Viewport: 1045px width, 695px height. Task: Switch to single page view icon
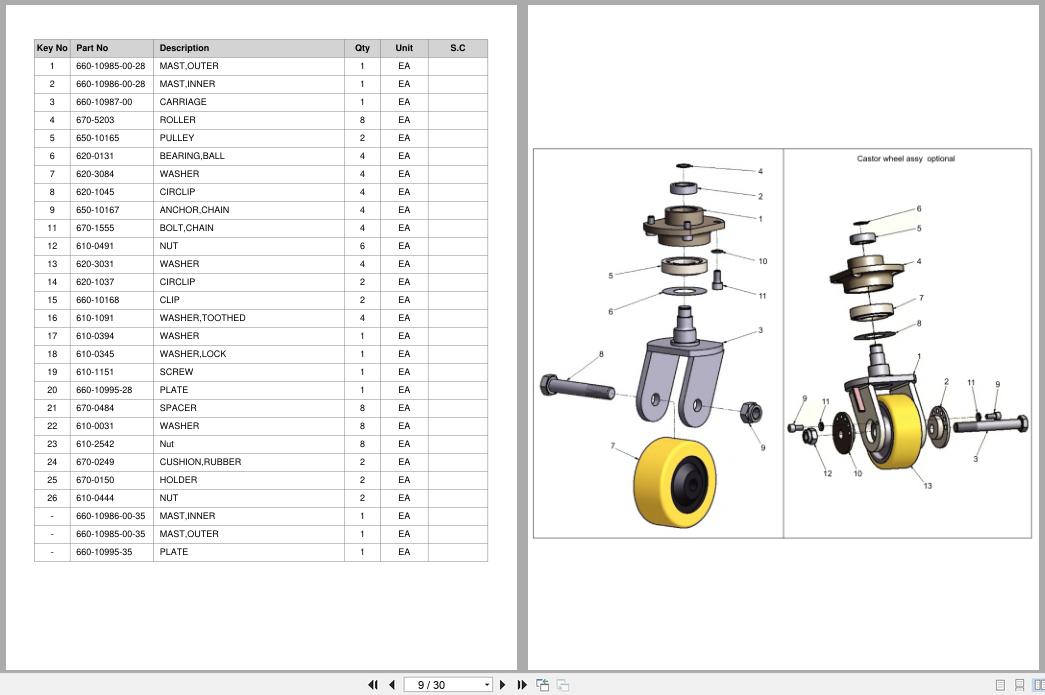(1000, 684)
